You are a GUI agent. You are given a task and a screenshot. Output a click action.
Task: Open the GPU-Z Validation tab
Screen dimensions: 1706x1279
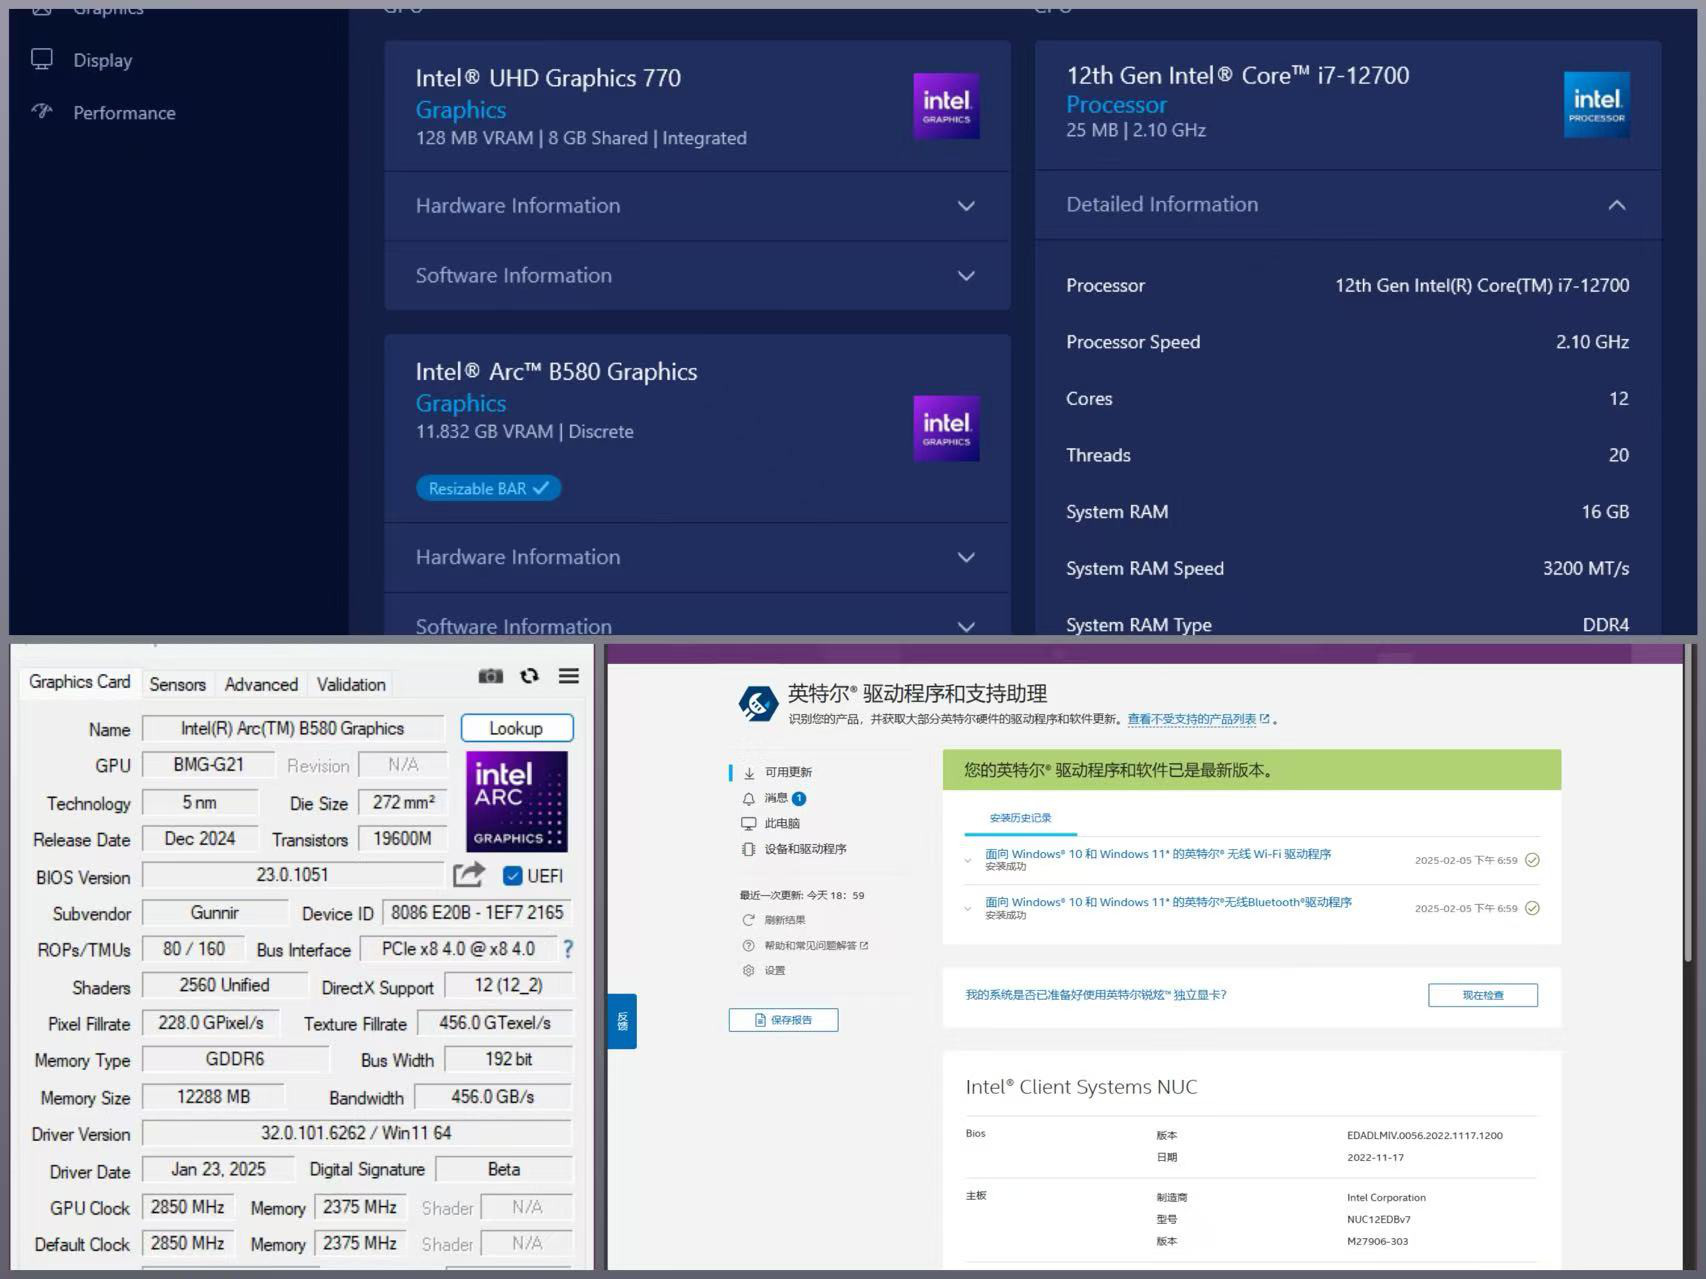[351, 684]
